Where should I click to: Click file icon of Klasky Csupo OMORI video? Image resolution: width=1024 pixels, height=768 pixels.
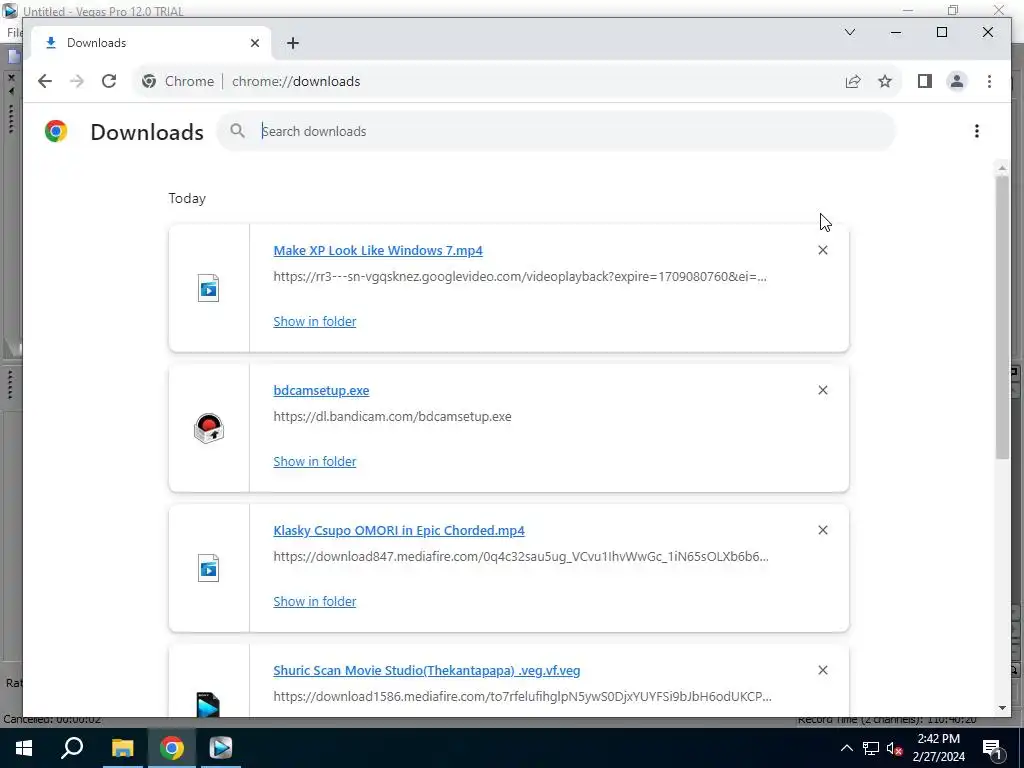209,568
